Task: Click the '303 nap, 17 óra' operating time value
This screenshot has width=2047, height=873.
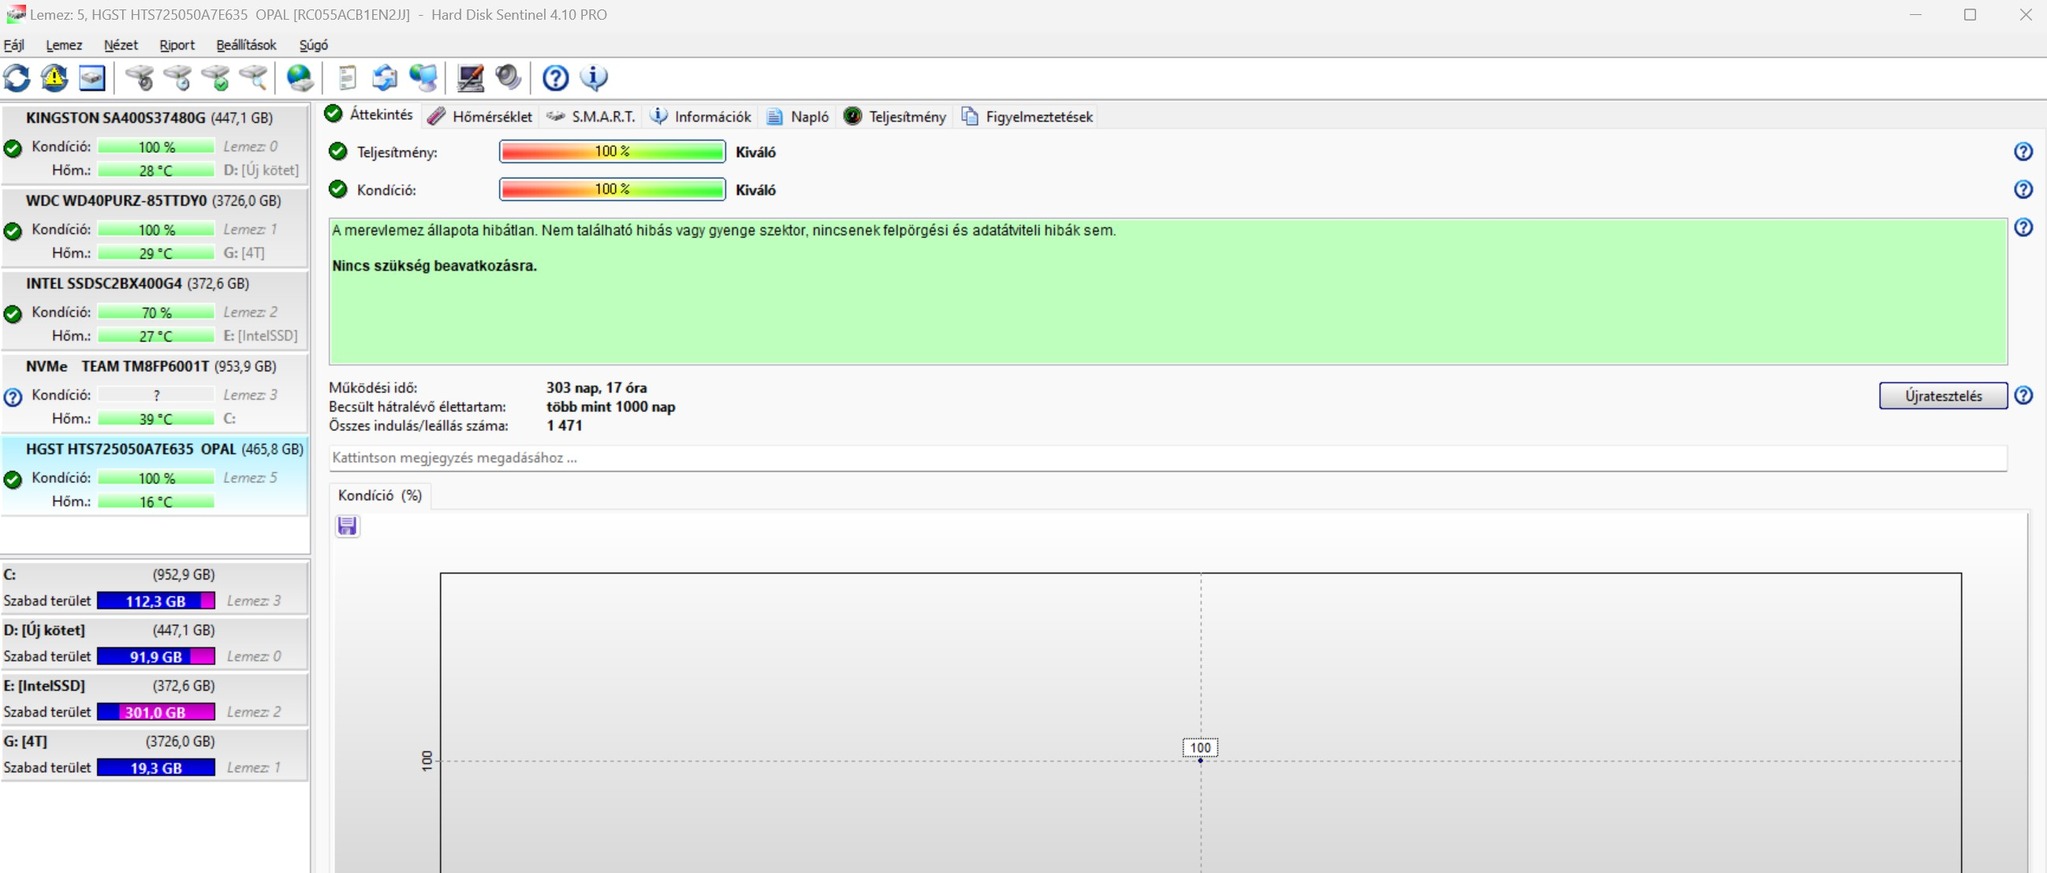Action: click(x=596, y=388)
